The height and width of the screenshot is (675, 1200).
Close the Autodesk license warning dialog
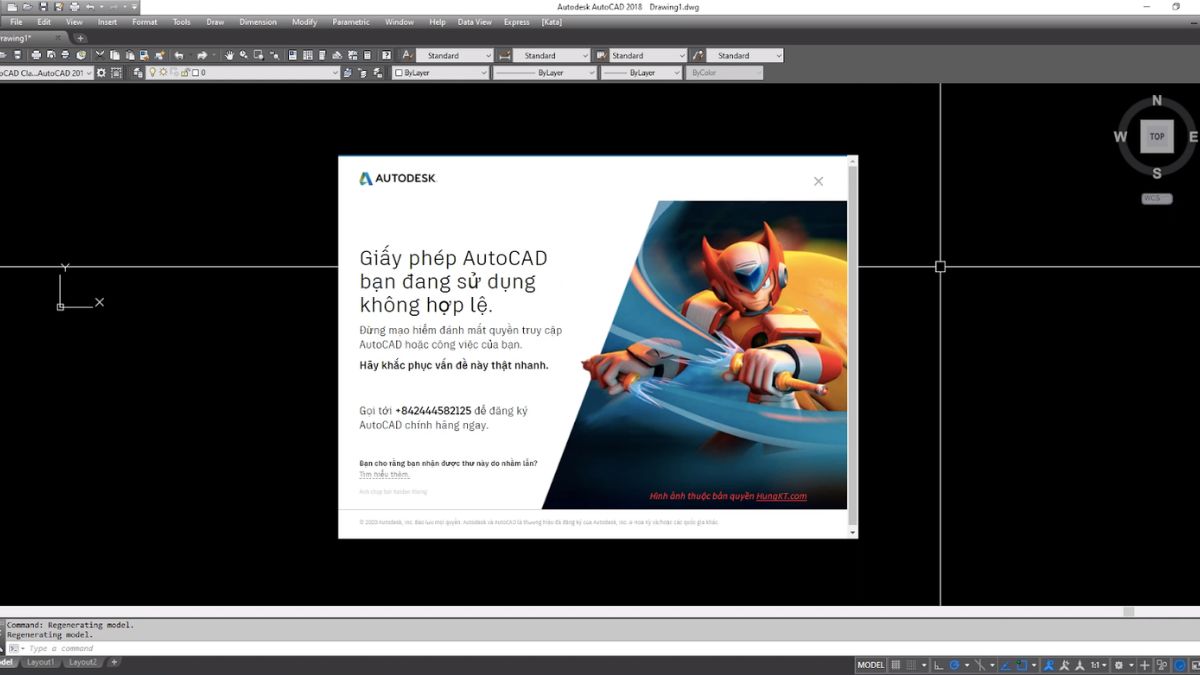coord(818,181)
